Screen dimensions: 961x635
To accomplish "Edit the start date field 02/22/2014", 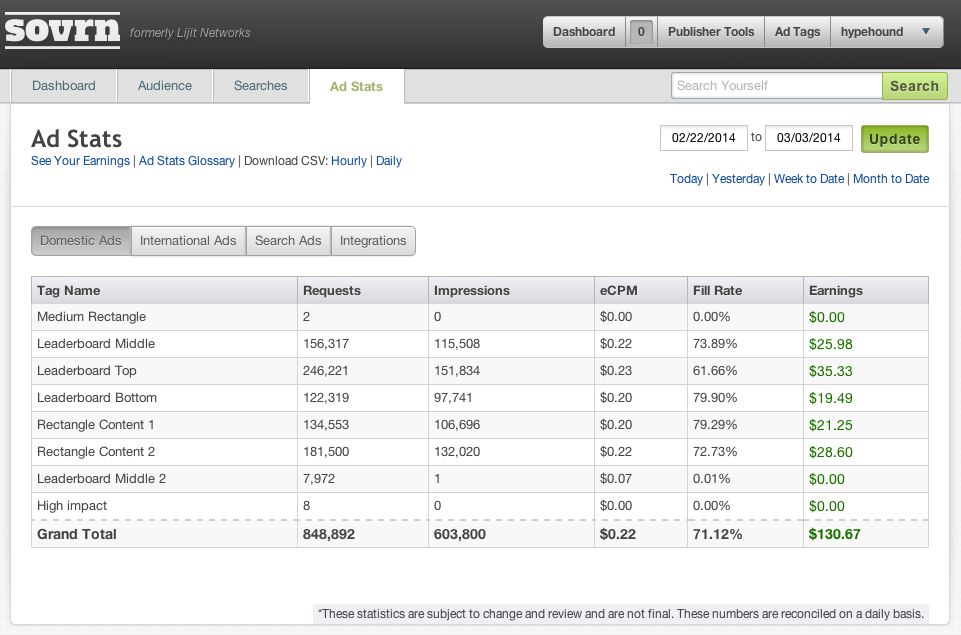I will pos(703,138).
